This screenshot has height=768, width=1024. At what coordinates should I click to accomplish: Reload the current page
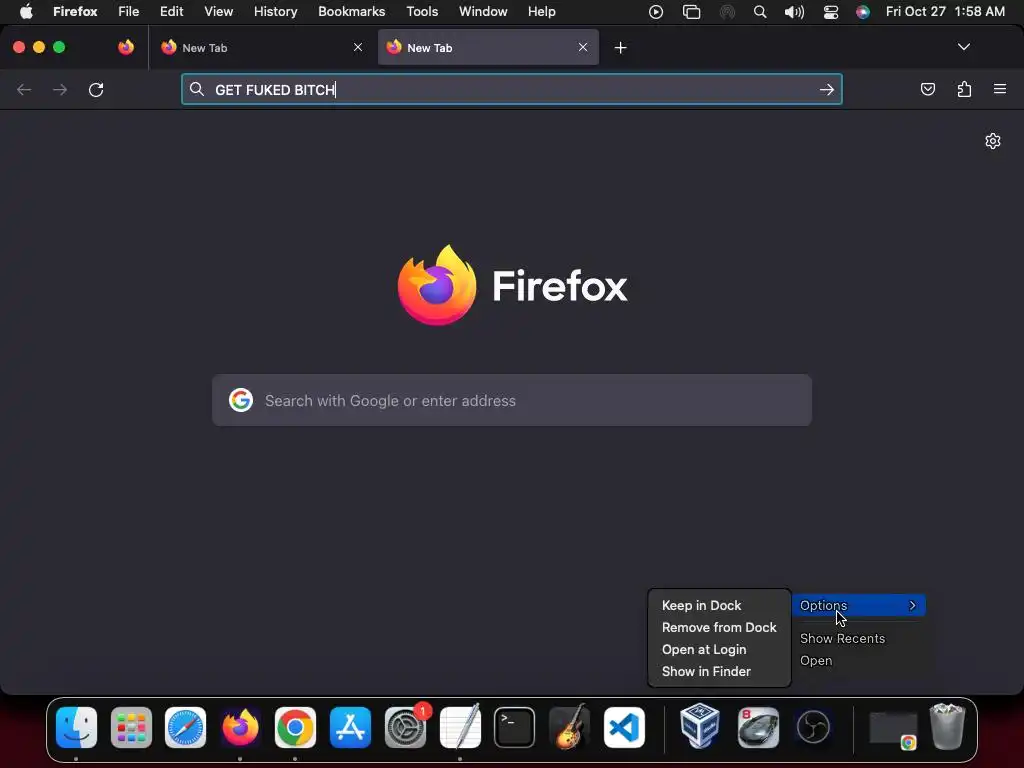[x=96, y=89]
